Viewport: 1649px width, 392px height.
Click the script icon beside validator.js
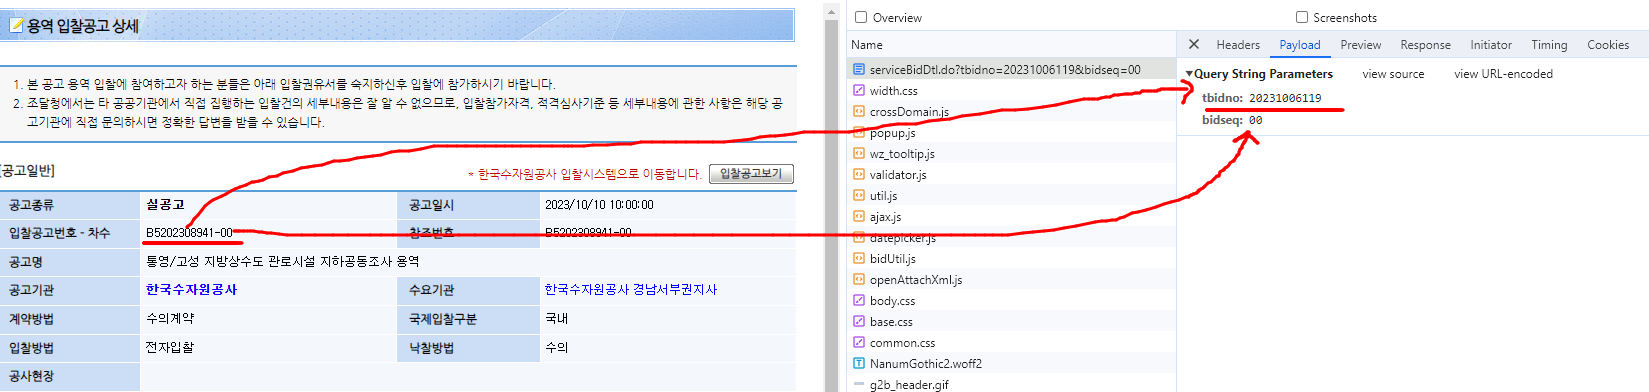[x=859, y=175]
